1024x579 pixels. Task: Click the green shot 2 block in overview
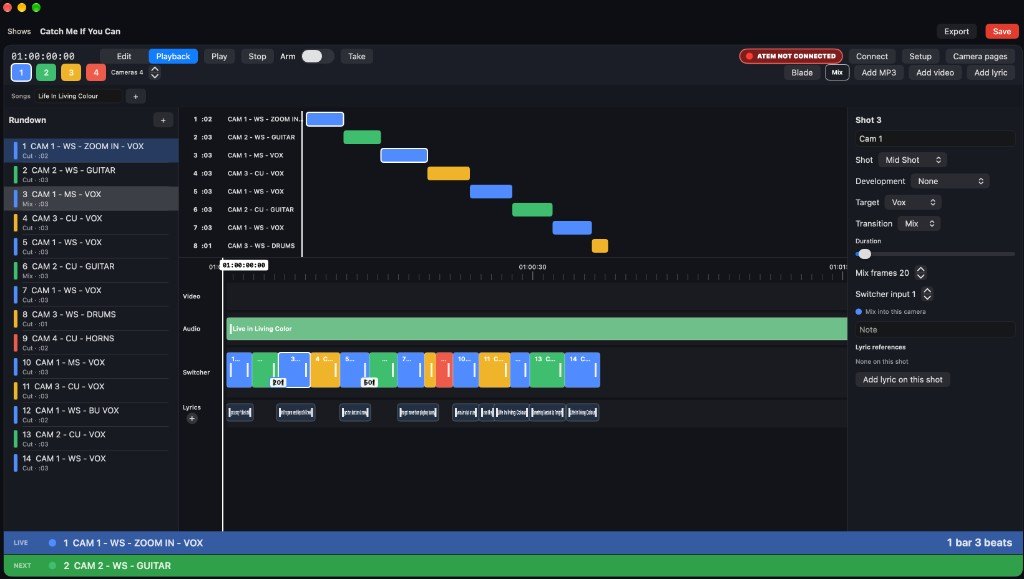(362, 137)
